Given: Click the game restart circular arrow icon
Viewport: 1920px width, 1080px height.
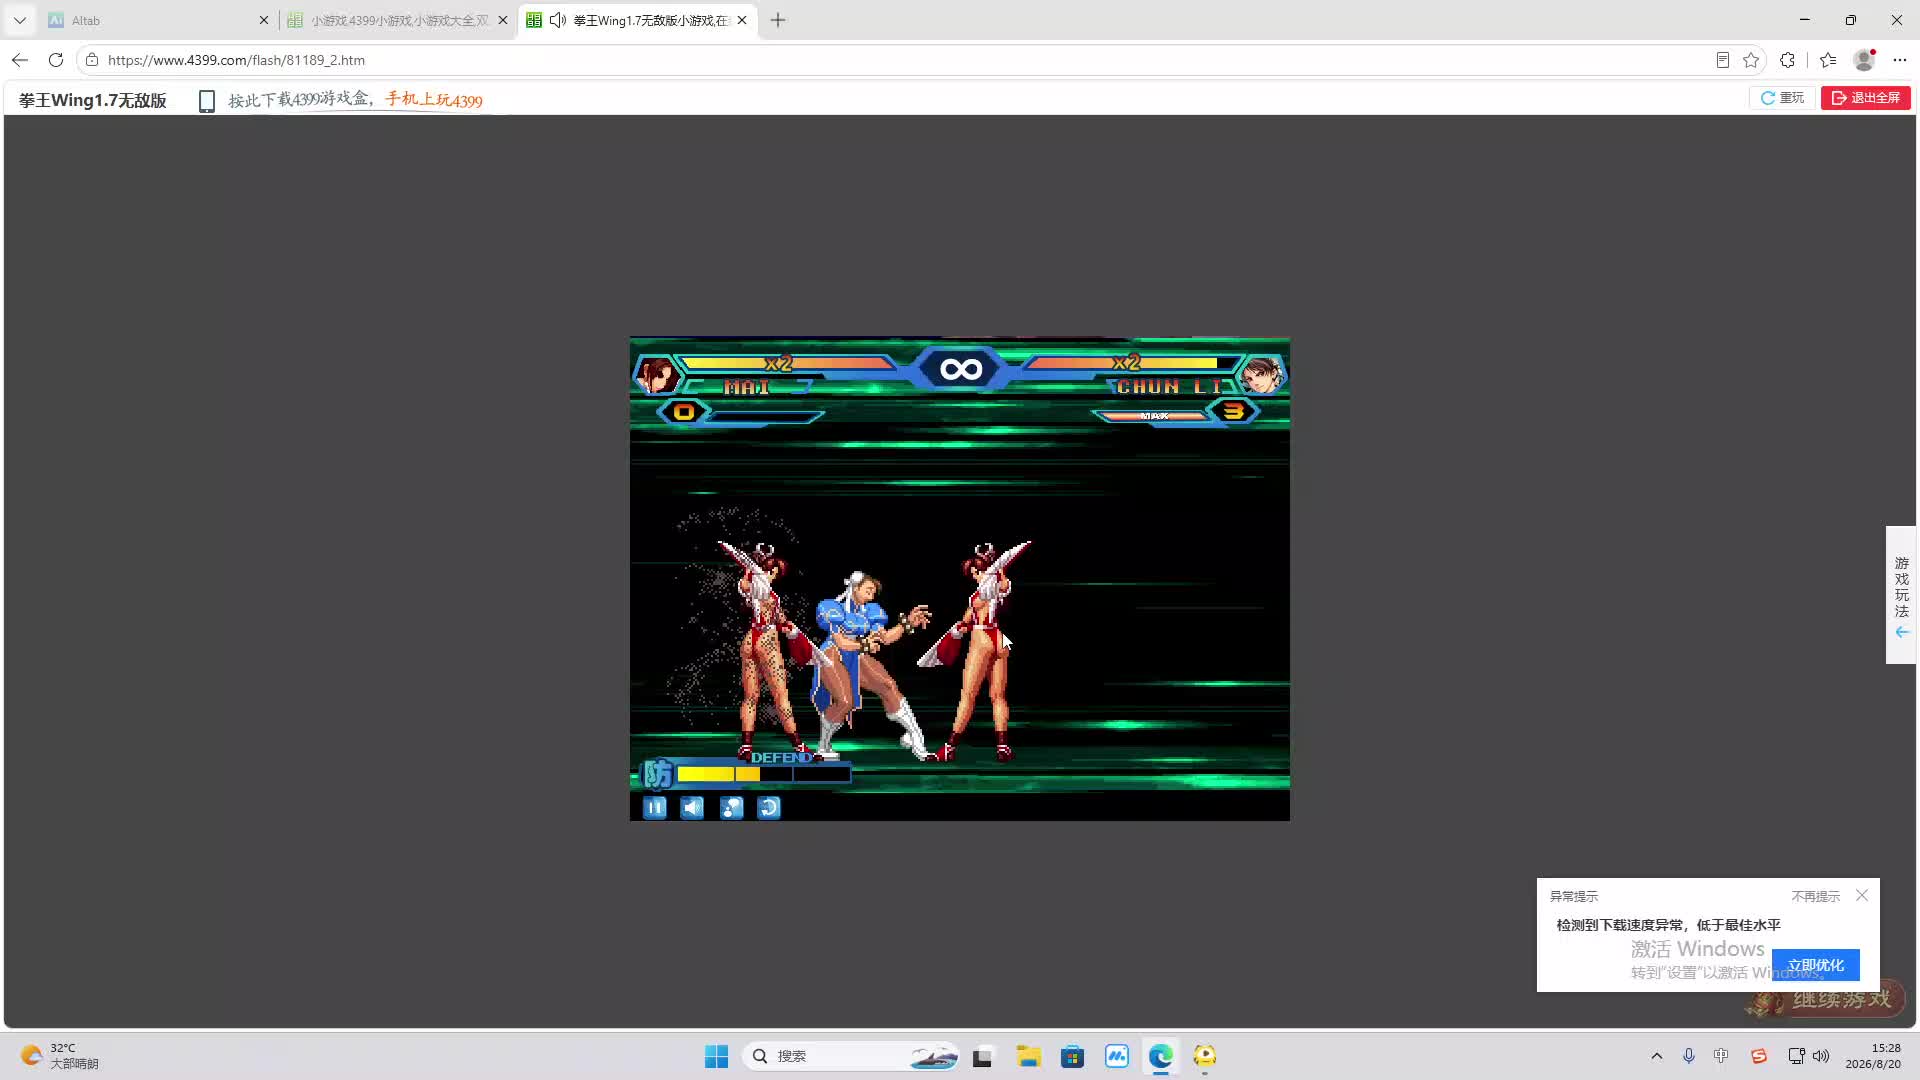Looking at the screenshot, I should click(769, 808).
